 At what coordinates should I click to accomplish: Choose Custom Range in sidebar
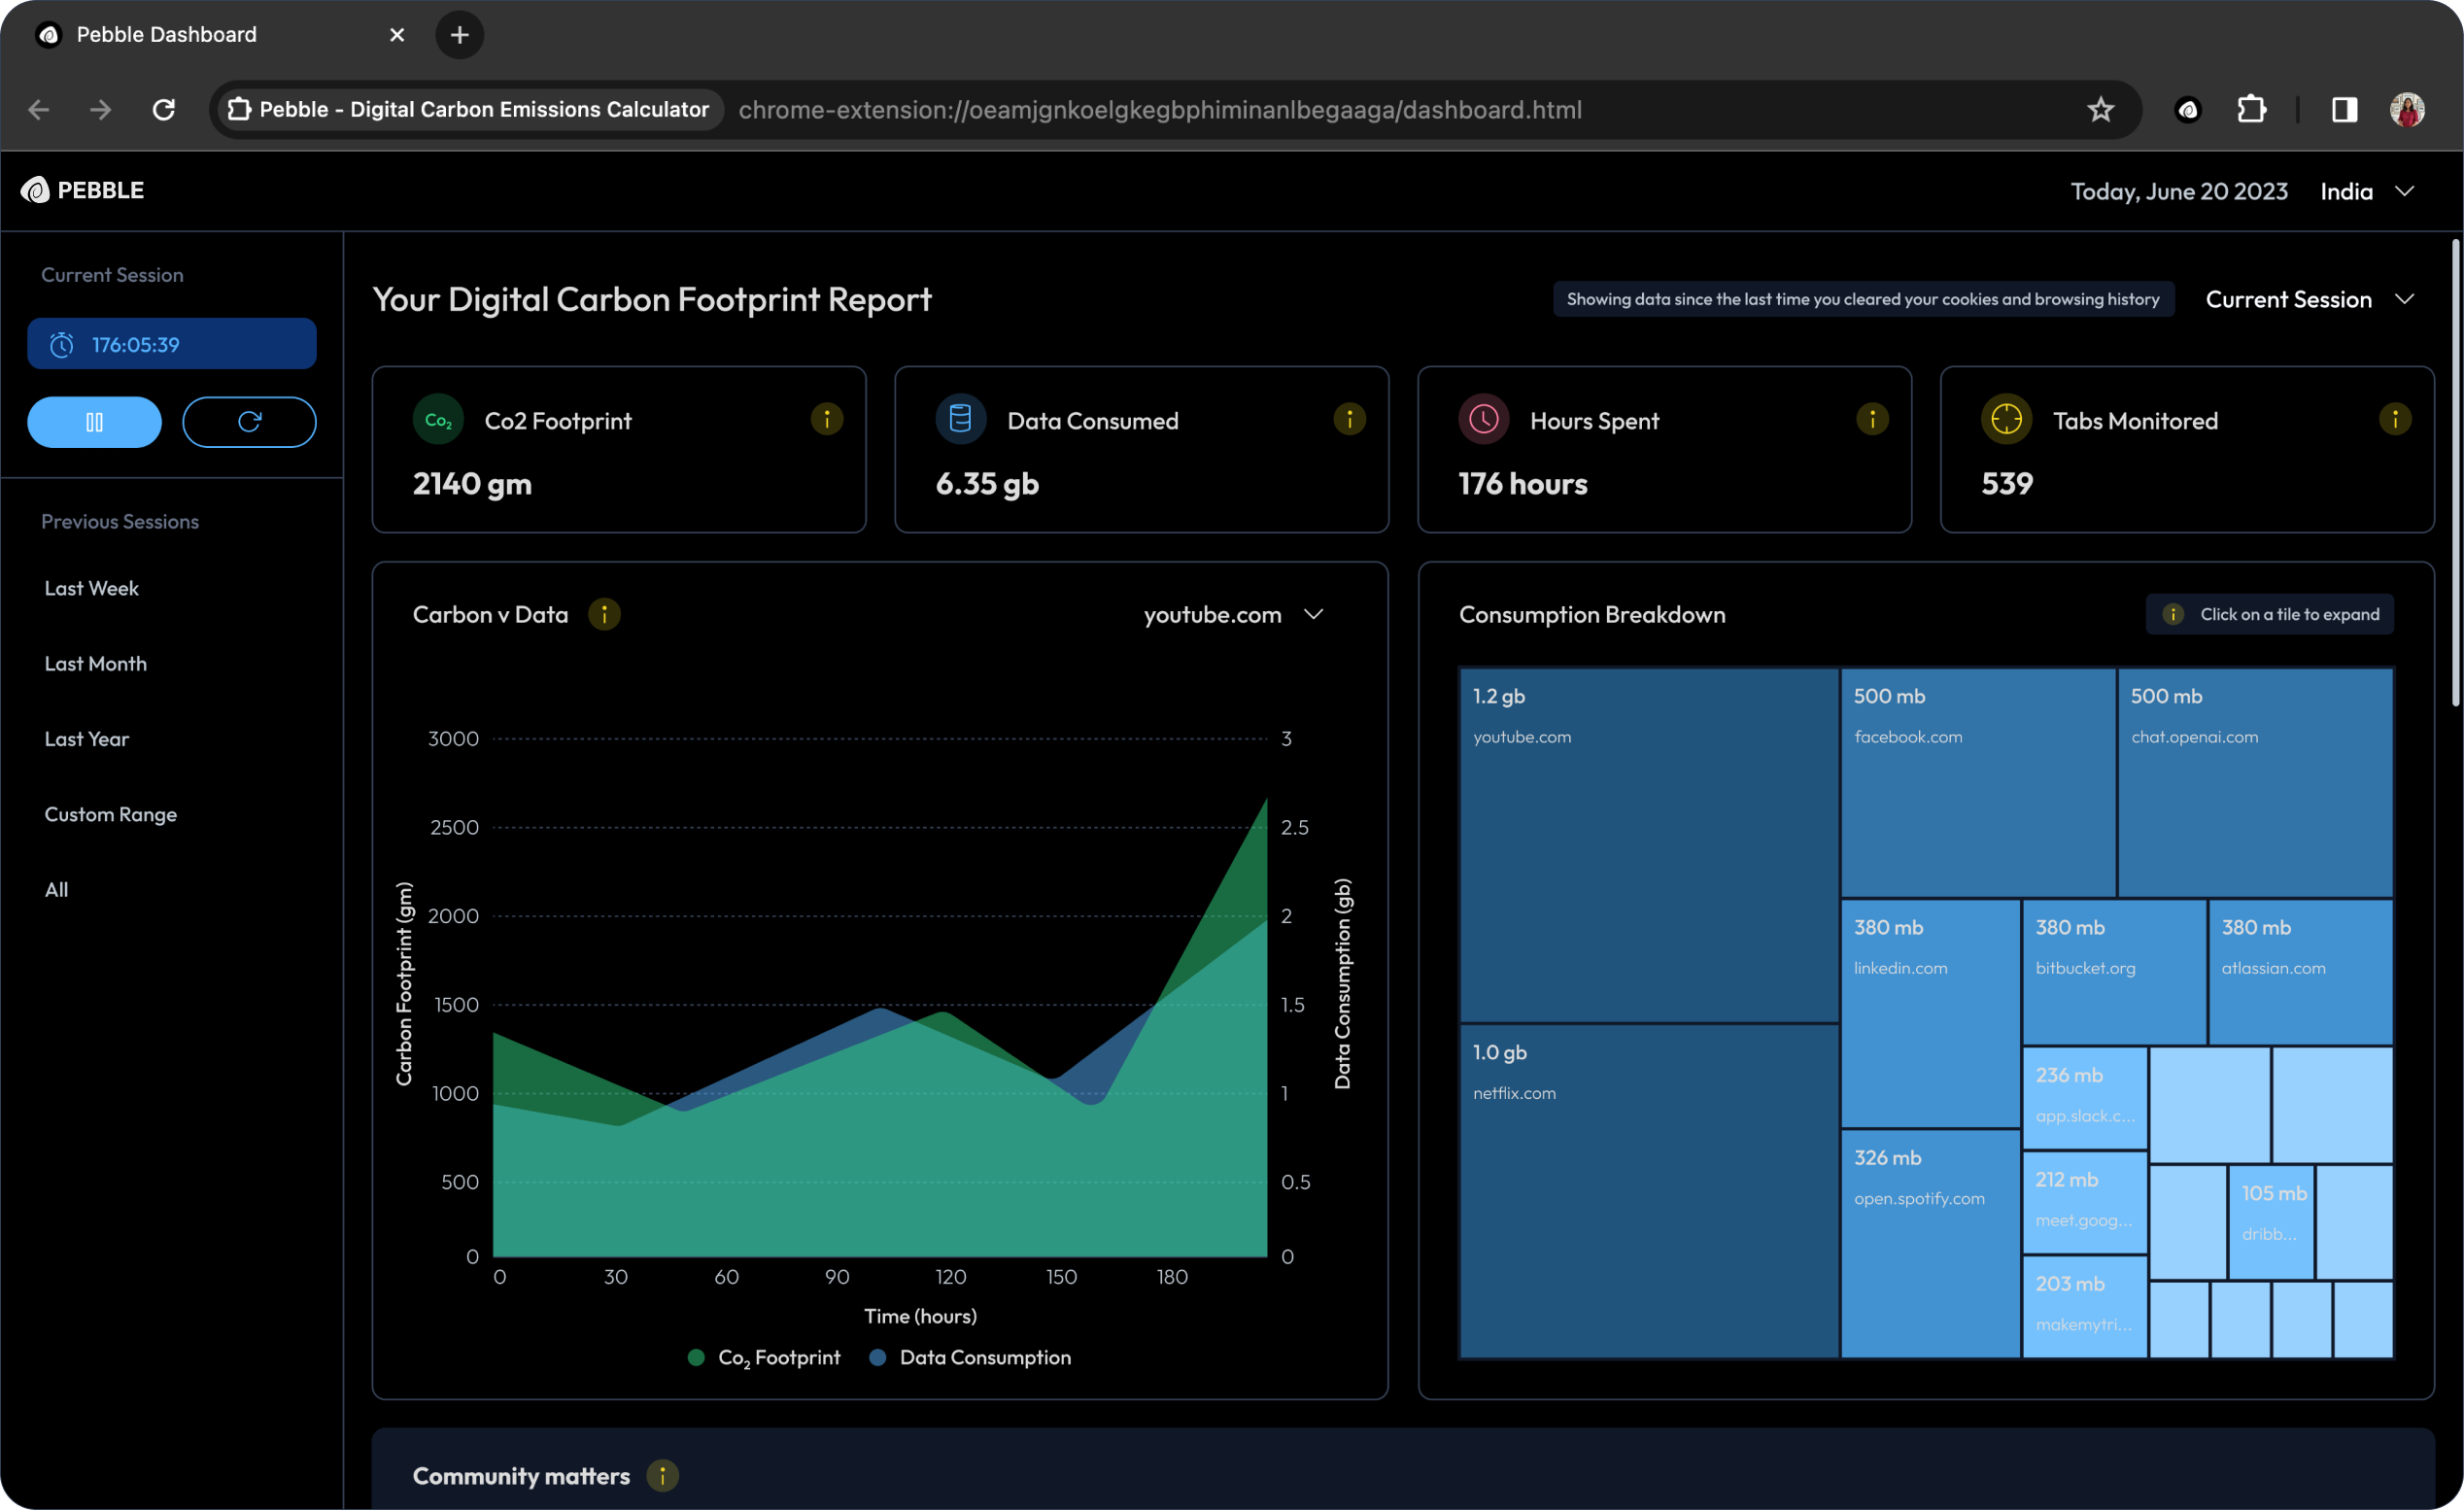click(110, 814)
